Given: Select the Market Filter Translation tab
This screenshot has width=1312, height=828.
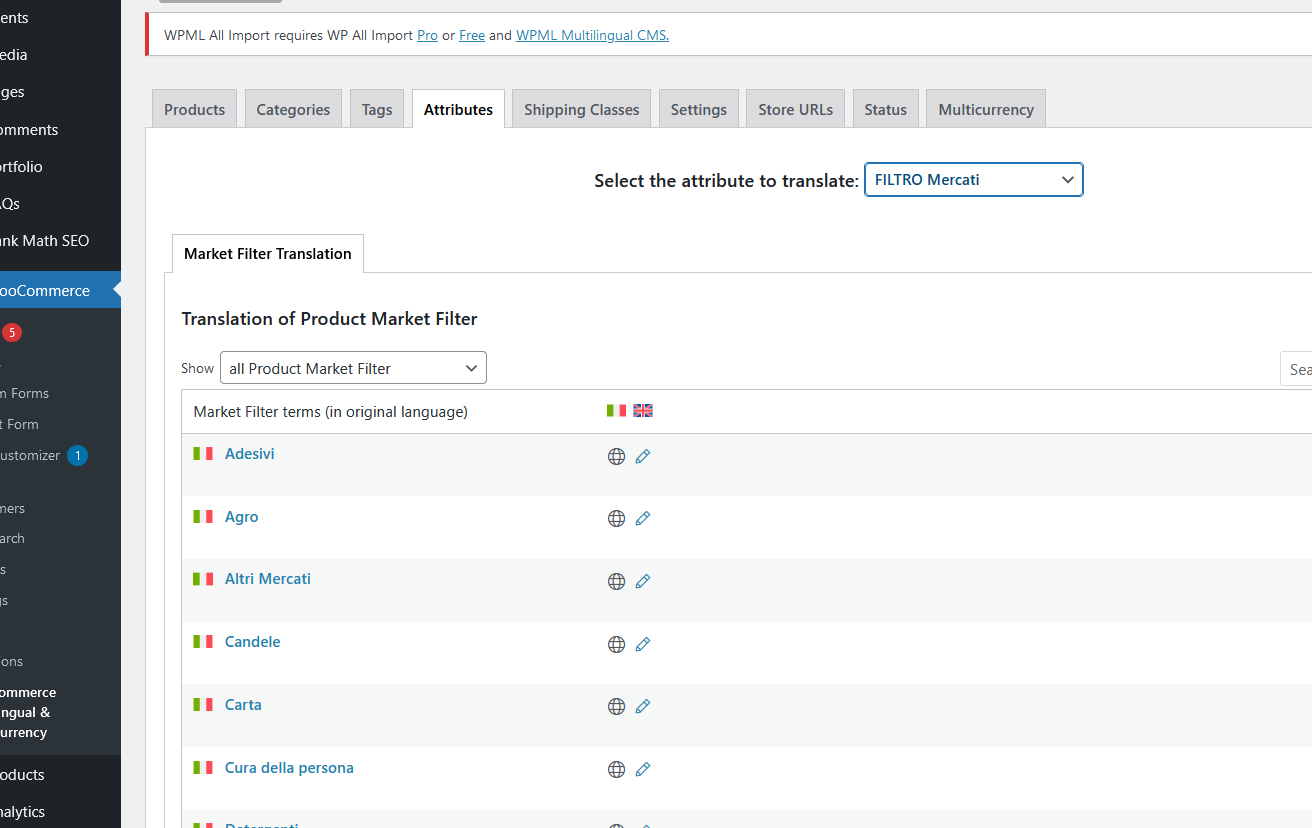Looking at the screenshot, I should pyautogui.click(x=268, y=253).
